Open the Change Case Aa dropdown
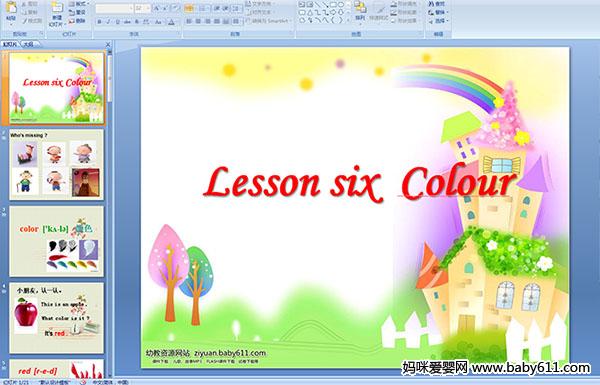600x385 pixels. (158, 22)
